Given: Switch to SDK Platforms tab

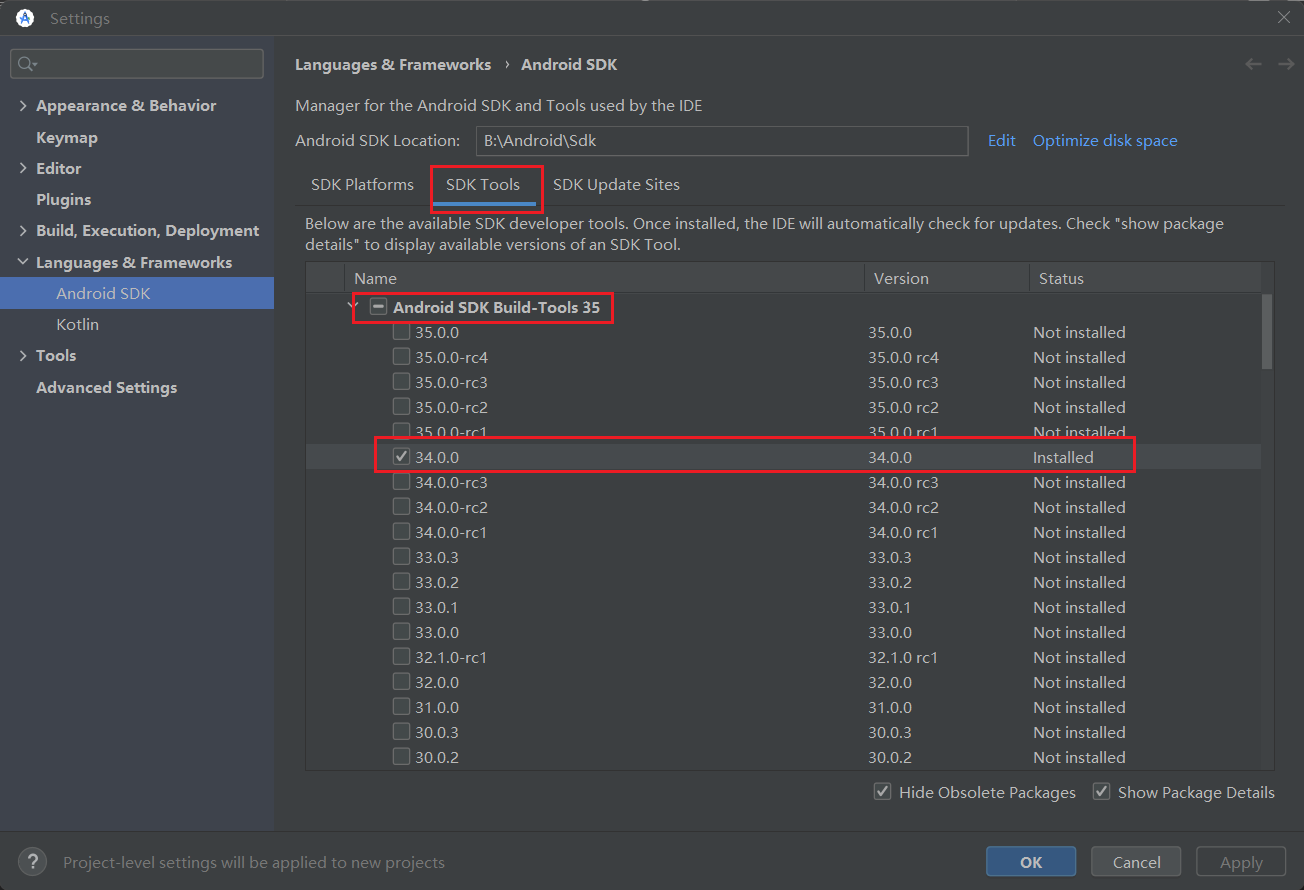Looking at the screenshot, I should click(x=362, y=185).
